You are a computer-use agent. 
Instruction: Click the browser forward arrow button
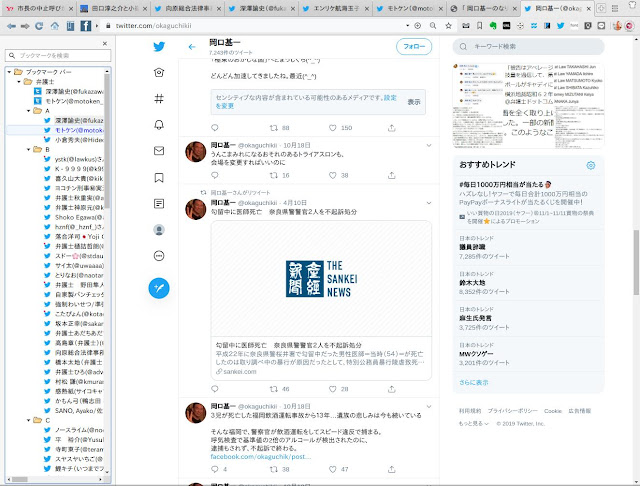coord(25,26)
